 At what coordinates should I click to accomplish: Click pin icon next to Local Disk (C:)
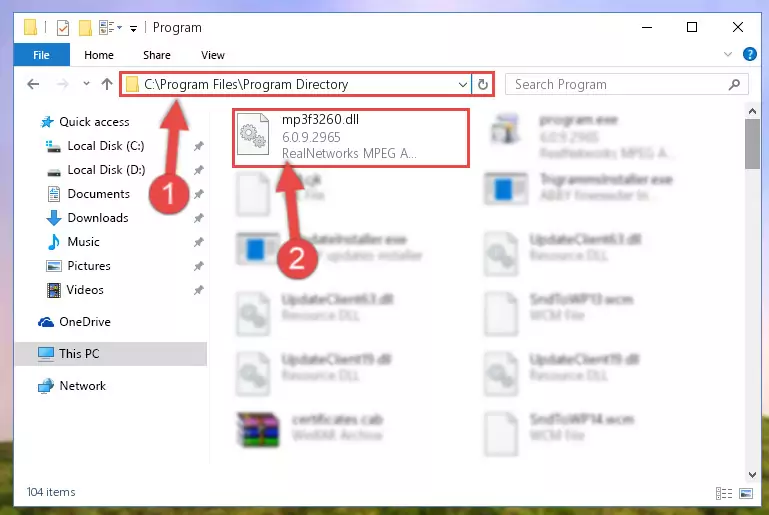click(199, 146)
